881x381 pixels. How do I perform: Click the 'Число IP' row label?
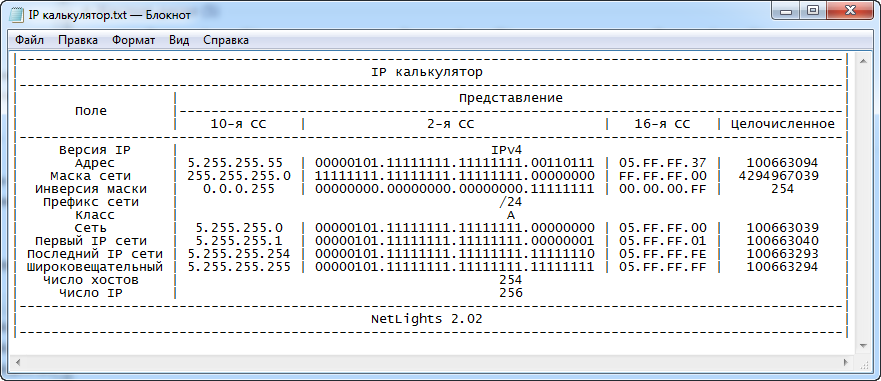tap(91, 292)
